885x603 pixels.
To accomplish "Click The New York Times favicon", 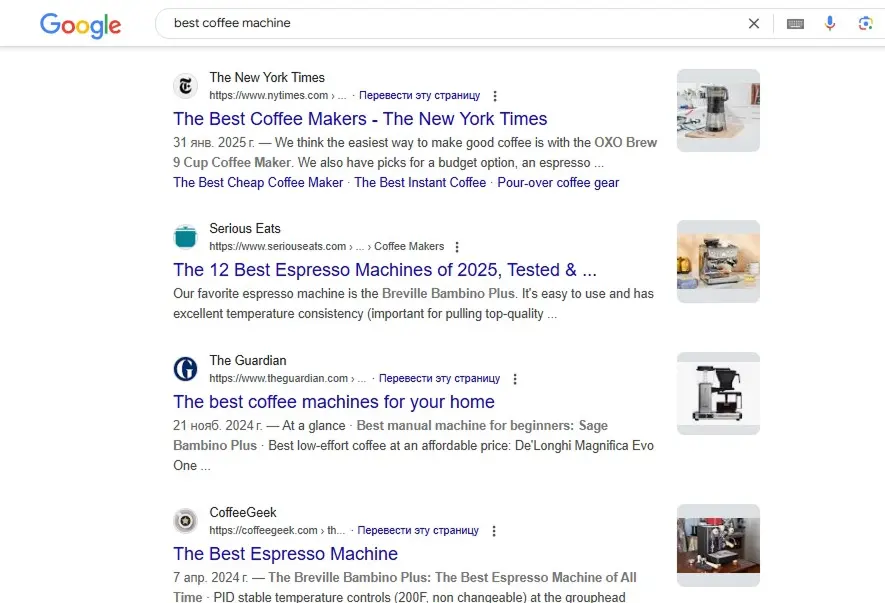I will click(x=185, y=86).
